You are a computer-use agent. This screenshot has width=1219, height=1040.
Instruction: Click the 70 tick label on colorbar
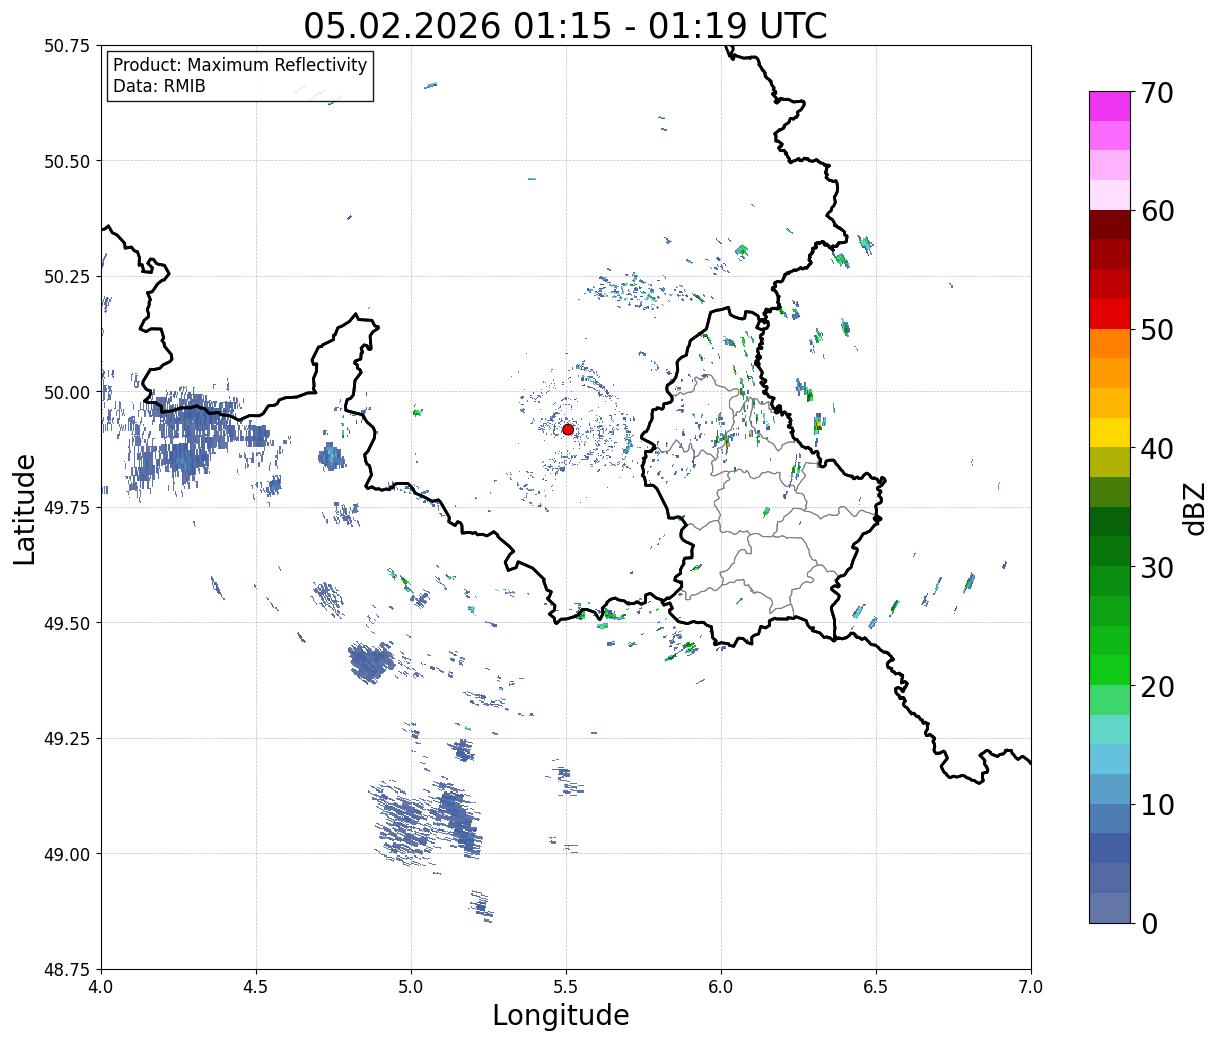[1157, 93]
